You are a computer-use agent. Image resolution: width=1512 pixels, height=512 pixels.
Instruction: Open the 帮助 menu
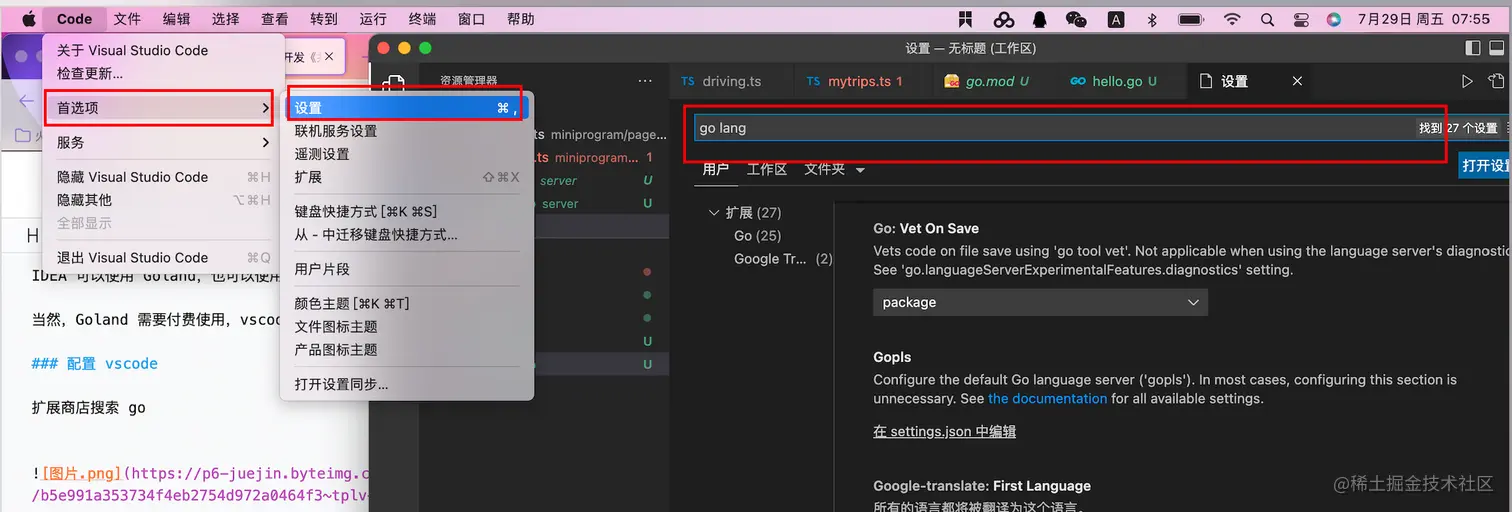click(x=520, y=19)
